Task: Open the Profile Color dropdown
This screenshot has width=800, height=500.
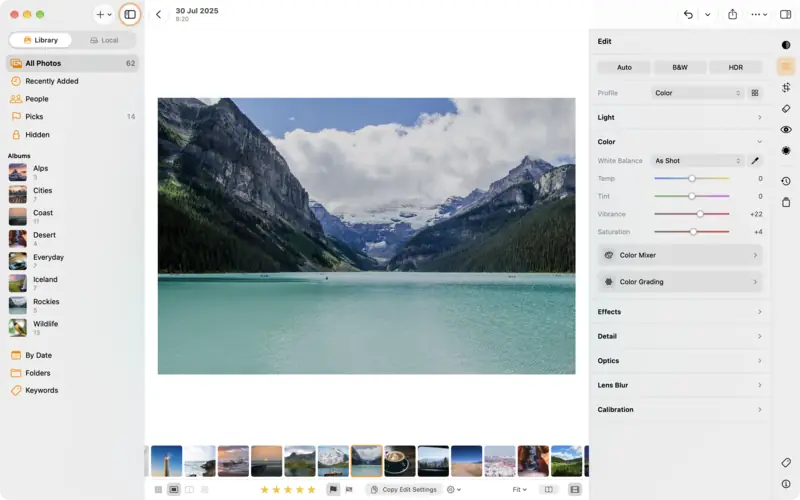Action: (697, 93)
